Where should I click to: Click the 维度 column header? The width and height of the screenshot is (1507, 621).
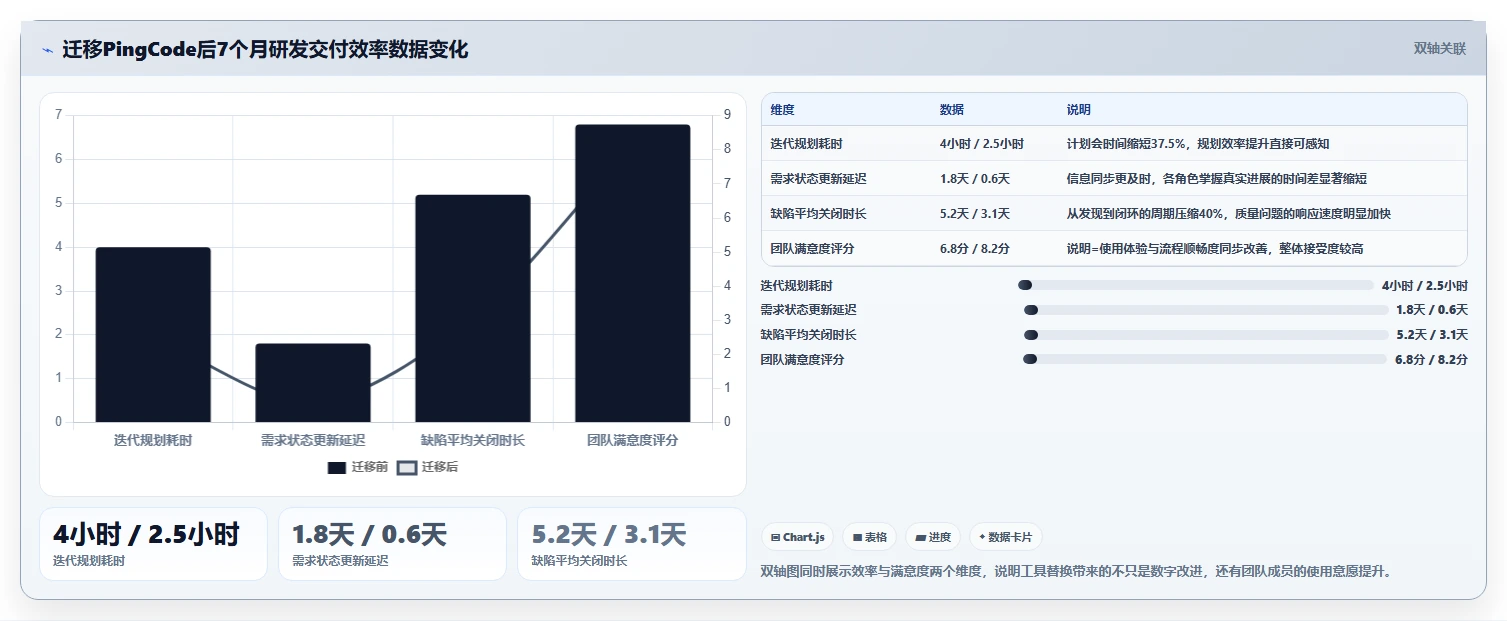[x=783, y=110]
